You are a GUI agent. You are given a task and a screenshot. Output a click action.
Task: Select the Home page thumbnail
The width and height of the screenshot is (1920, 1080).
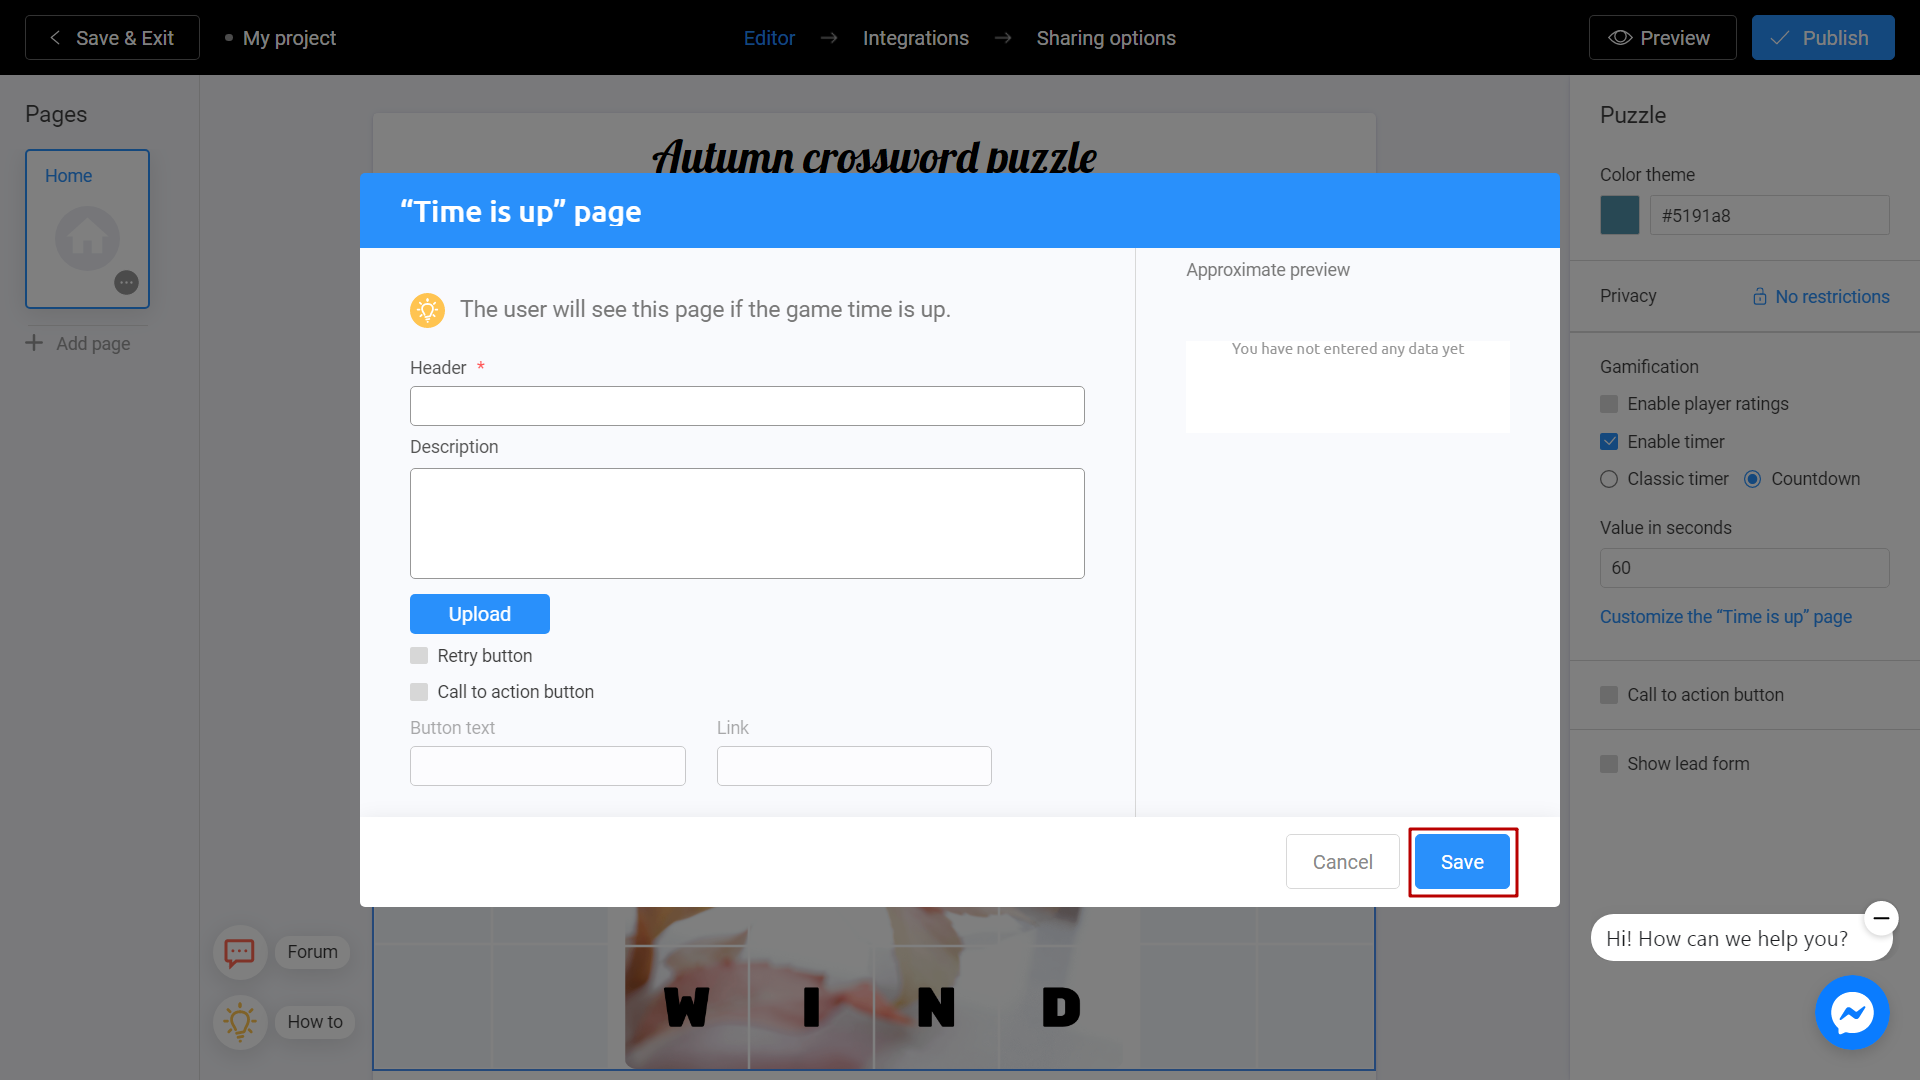(x=88, y=229)
